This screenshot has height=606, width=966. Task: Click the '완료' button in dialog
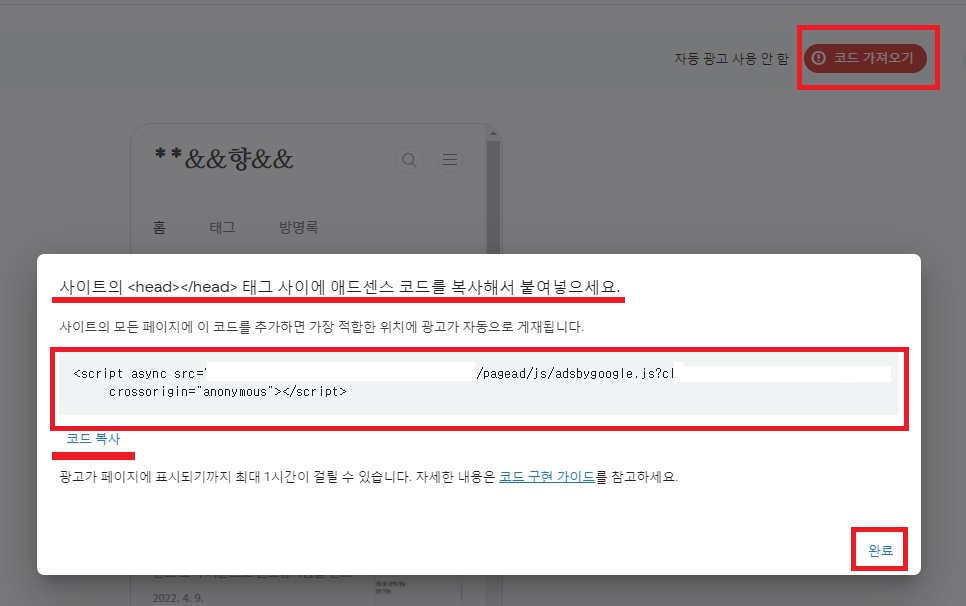pyautogui.click(x=880, y=551)
